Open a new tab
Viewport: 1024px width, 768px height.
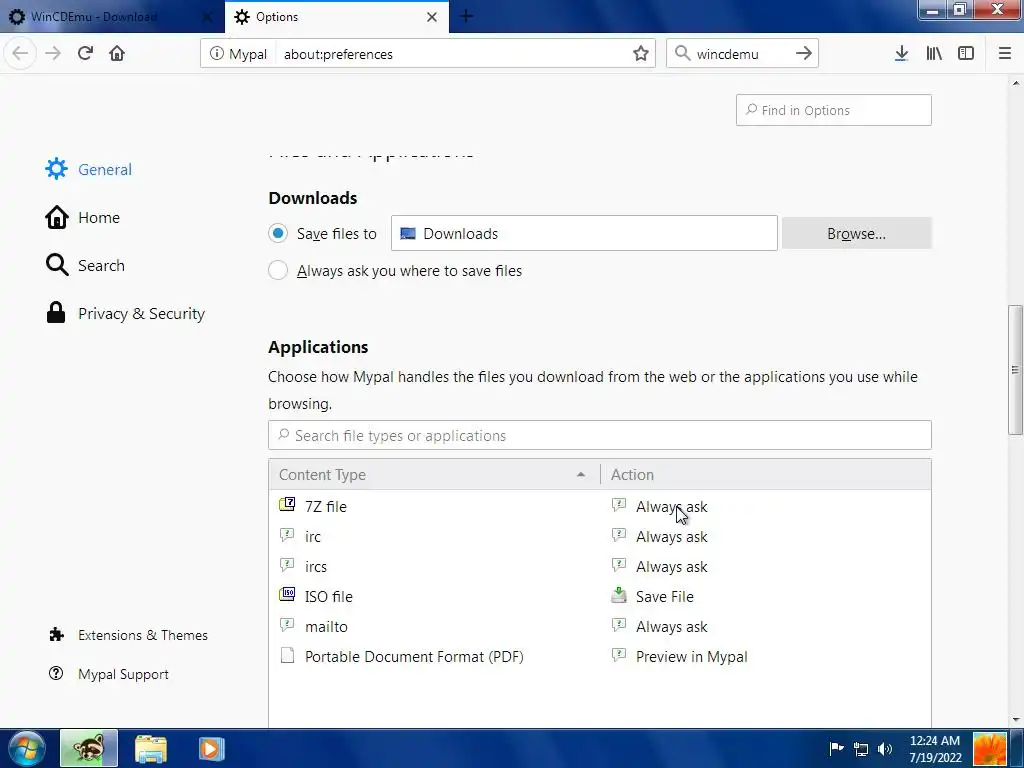click(466, 16)
